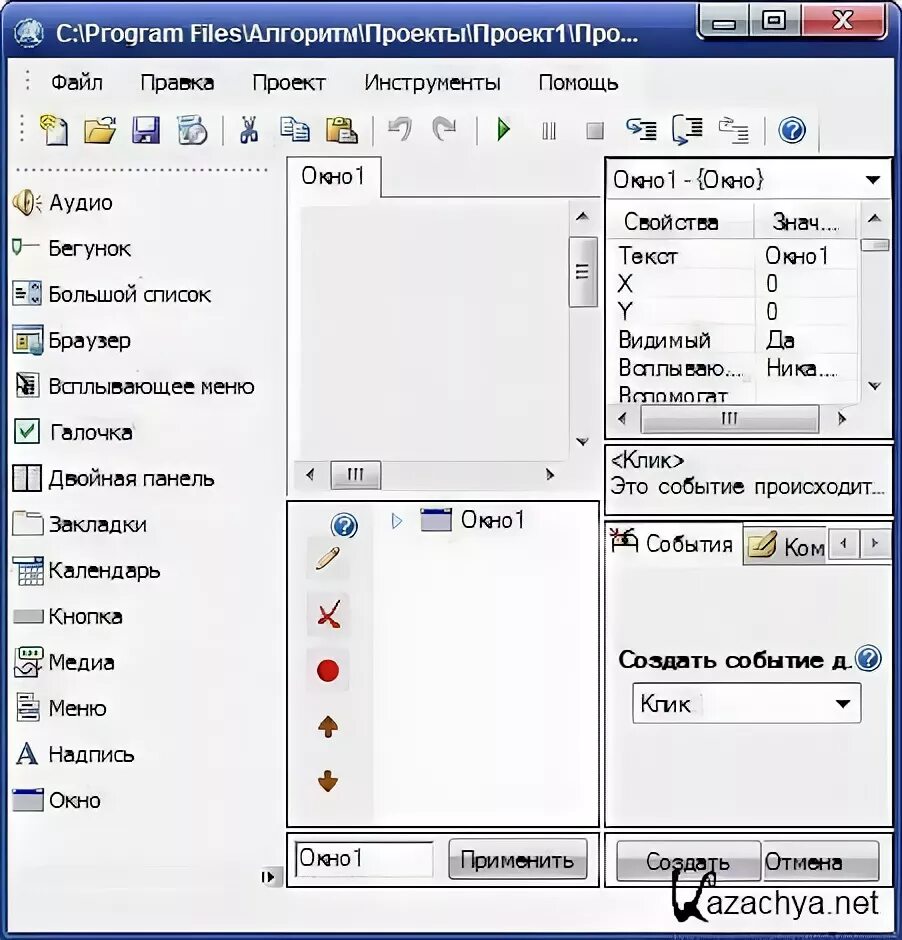
Task: Open the Окно1 - {Окно} object dropdown
Action: [873, 180]
